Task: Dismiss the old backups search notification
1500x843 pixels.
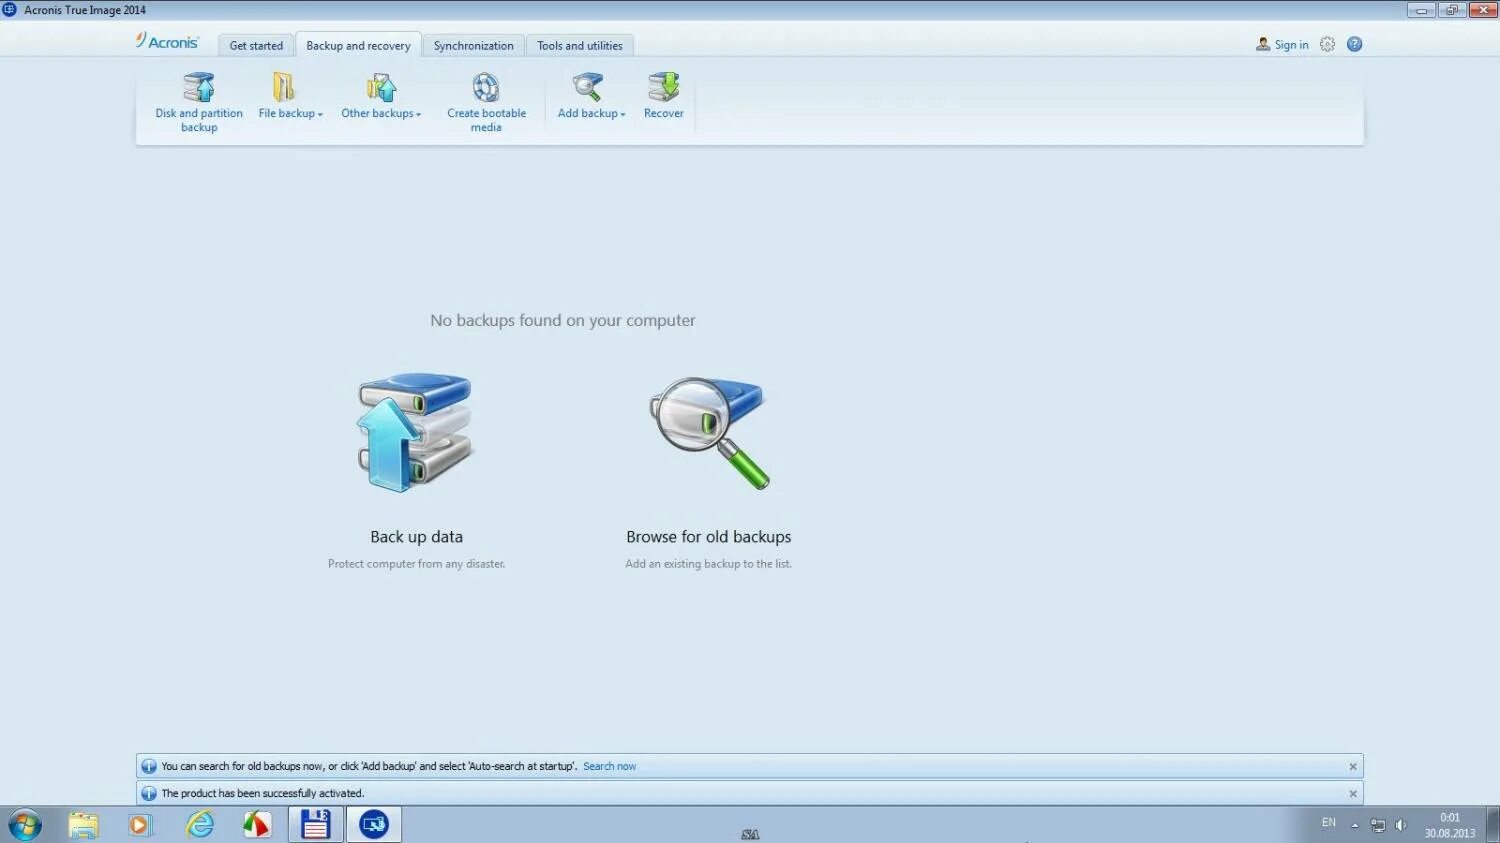Action: tap(1353, 767)
